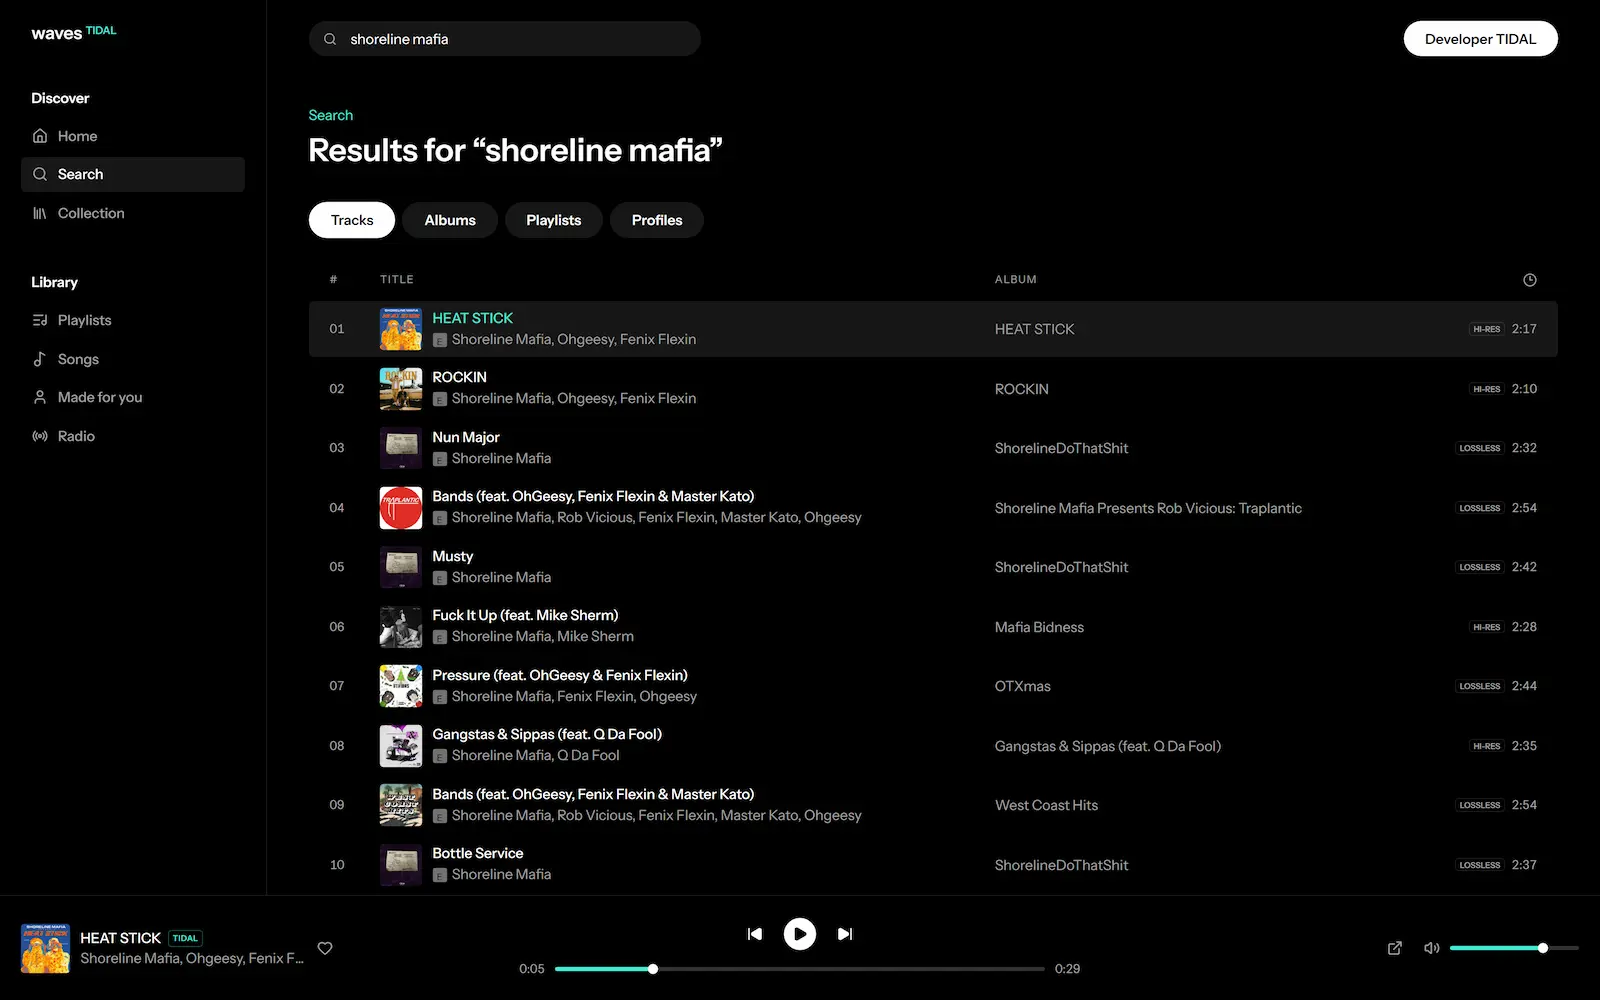Open Collection in the sidebar
The width and height of the screenshot is (1600, 1000).
(x=133, y=213)
